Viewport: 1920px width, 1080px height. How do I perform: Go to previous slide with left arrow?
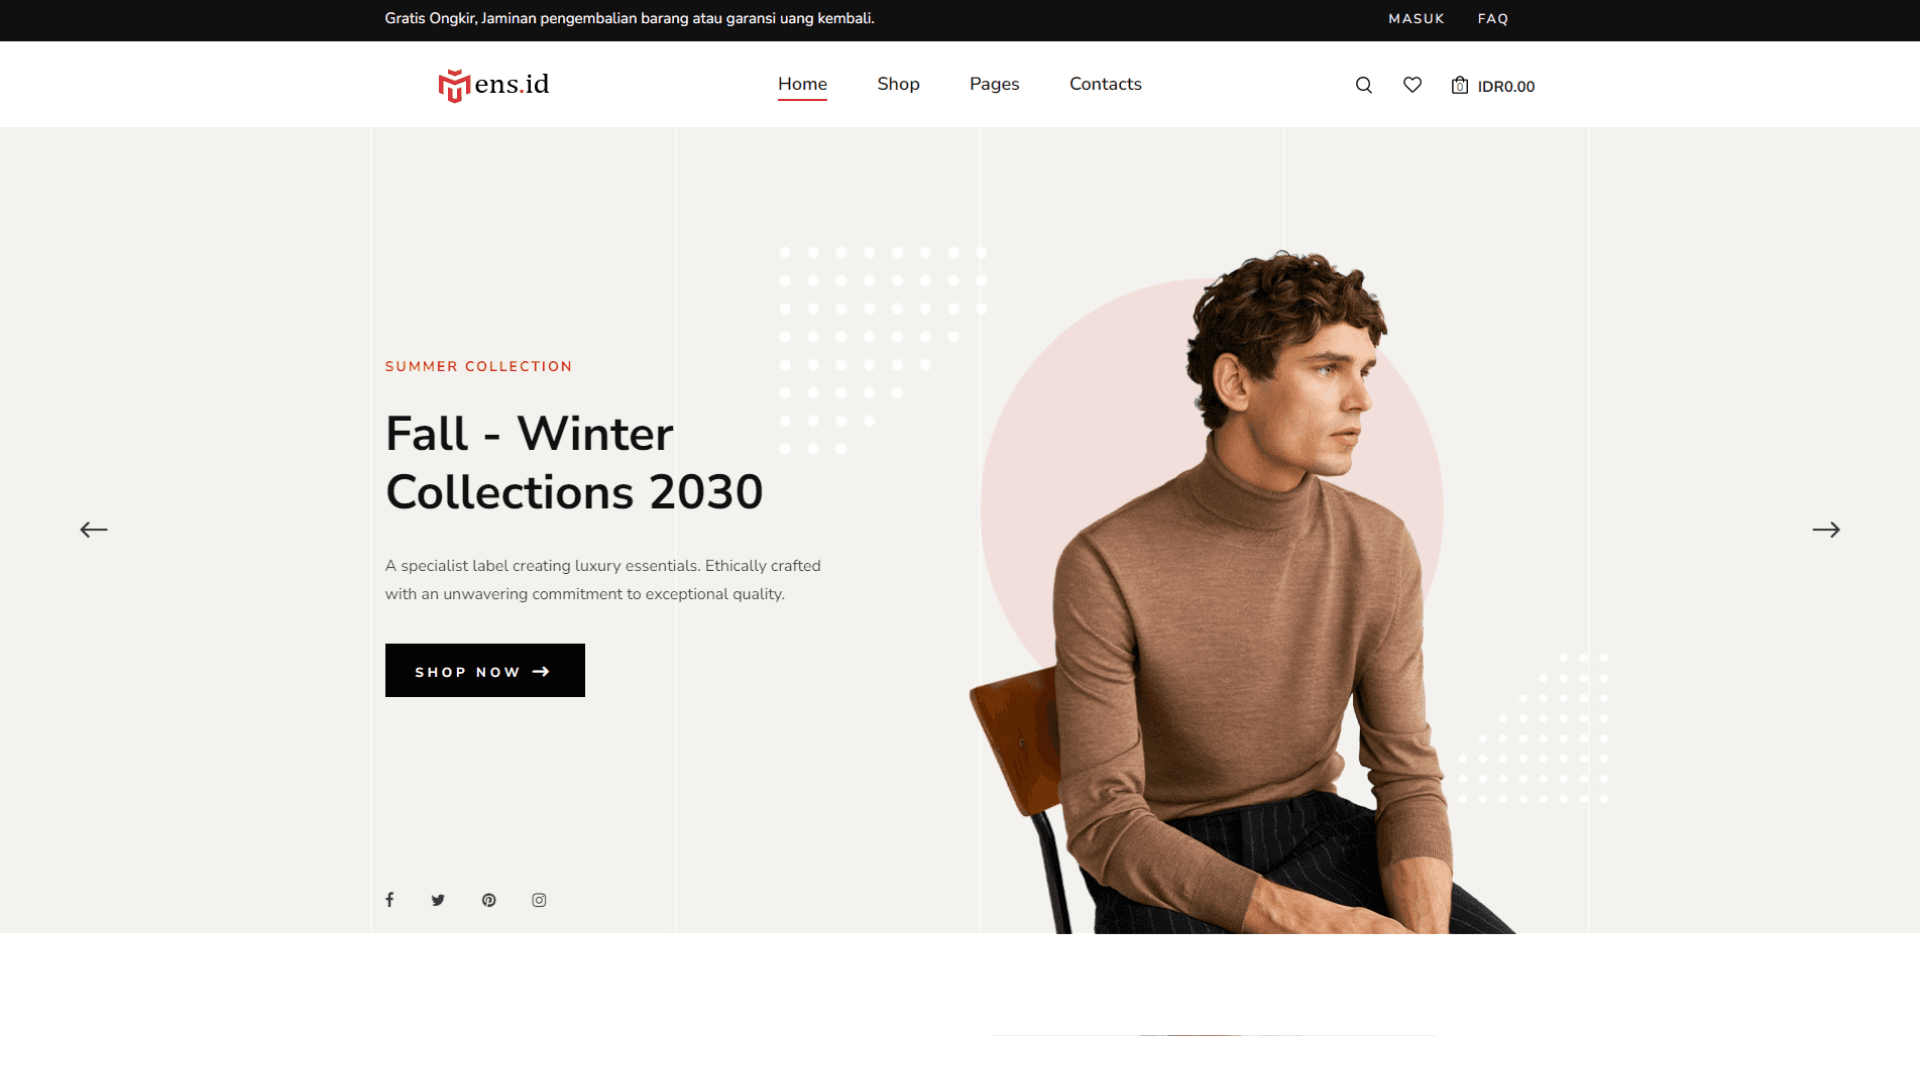(x=94, y=530)
